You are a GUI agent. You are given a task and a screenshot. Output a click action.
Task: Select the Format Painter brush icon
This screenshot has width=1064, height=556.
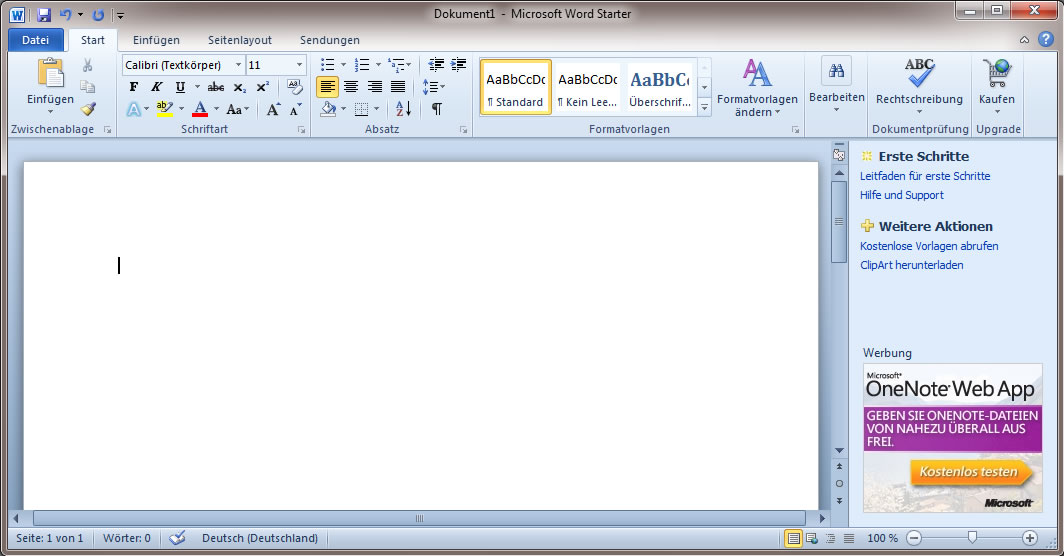pyautogui.click(x=88, y=109)
